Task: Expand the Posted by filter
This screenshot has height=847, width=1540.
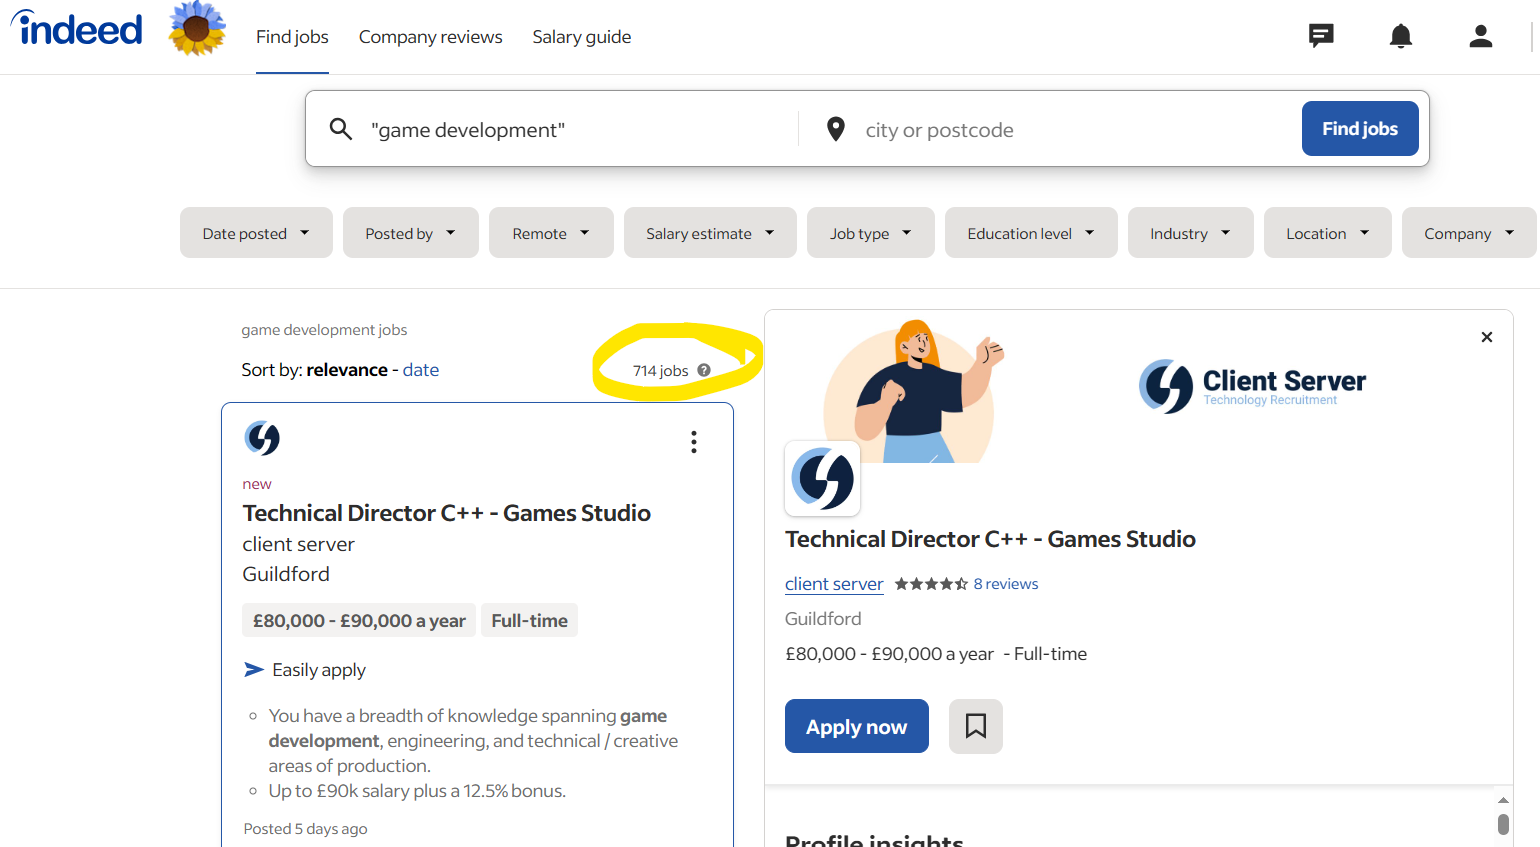Action: pyautogui.click(x=411, y=233)
